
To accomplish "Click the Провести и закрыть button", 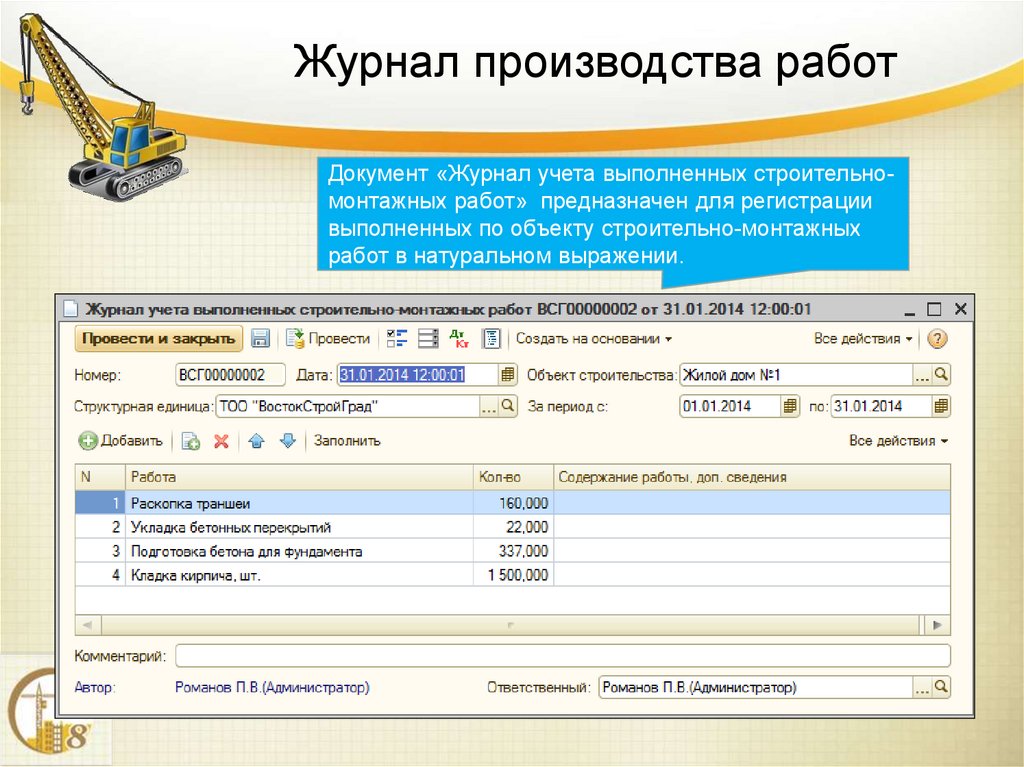I will (x=159, y=338).
